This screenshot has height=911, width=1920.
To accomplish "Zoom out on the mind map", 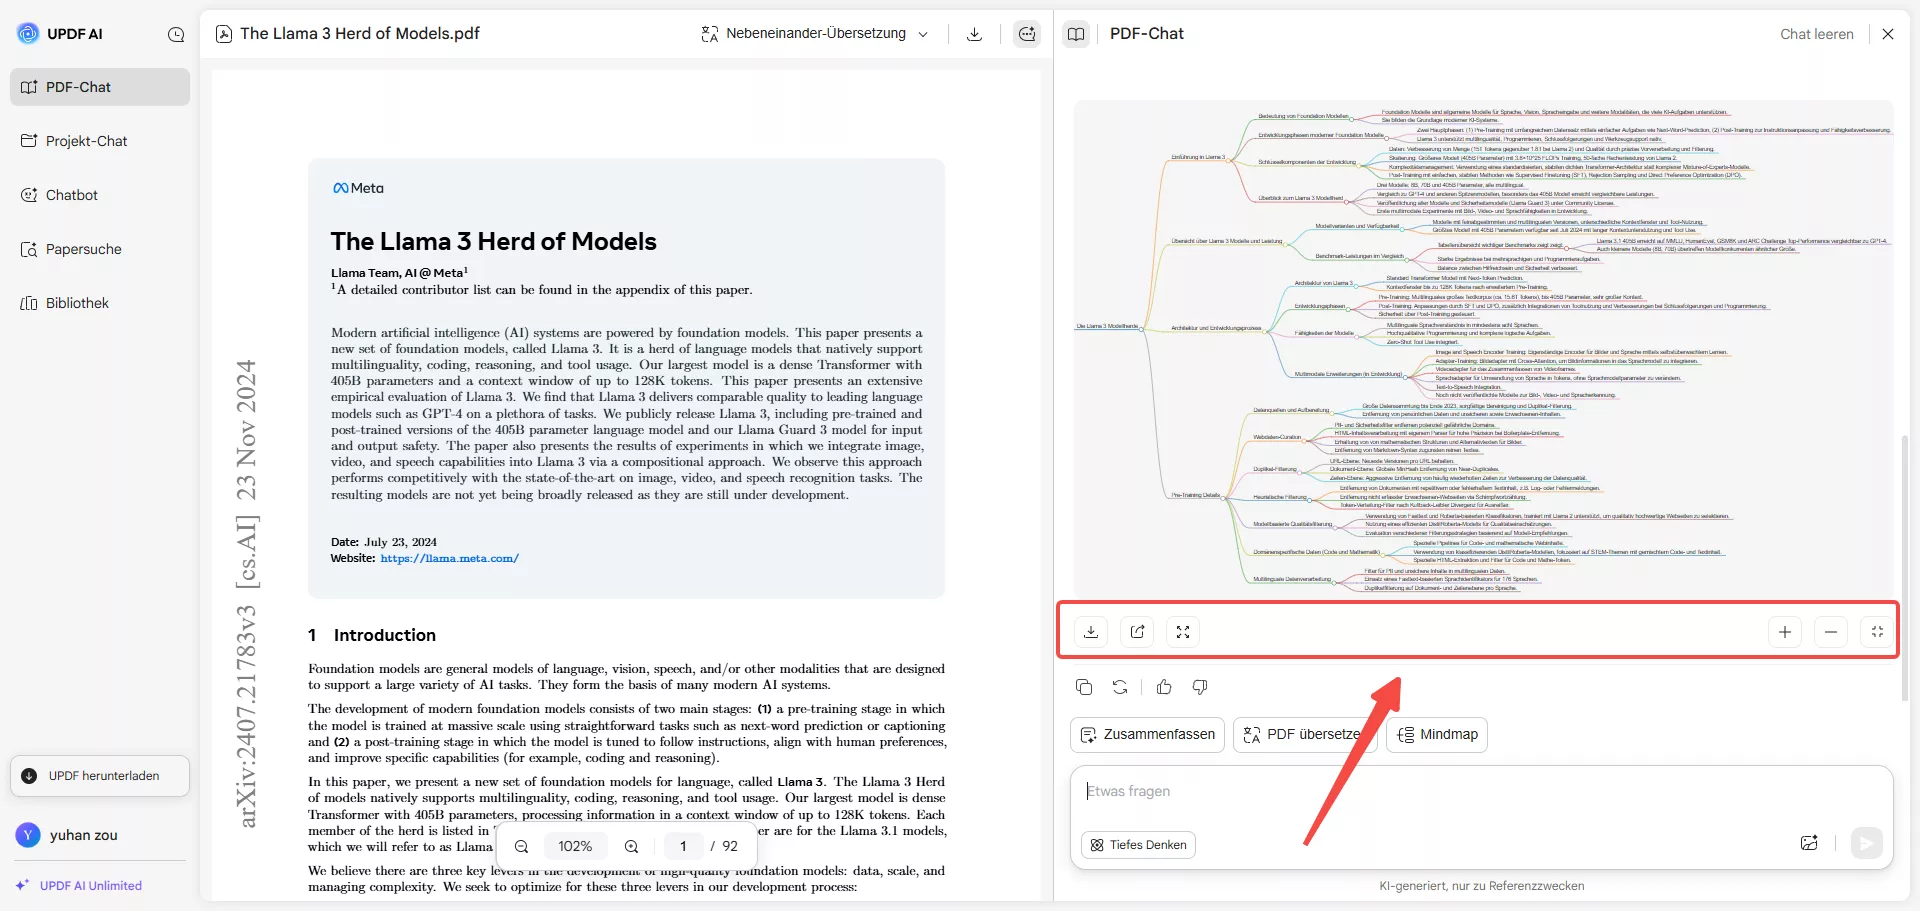I will pyautogui.click(x=1831, y=632).
